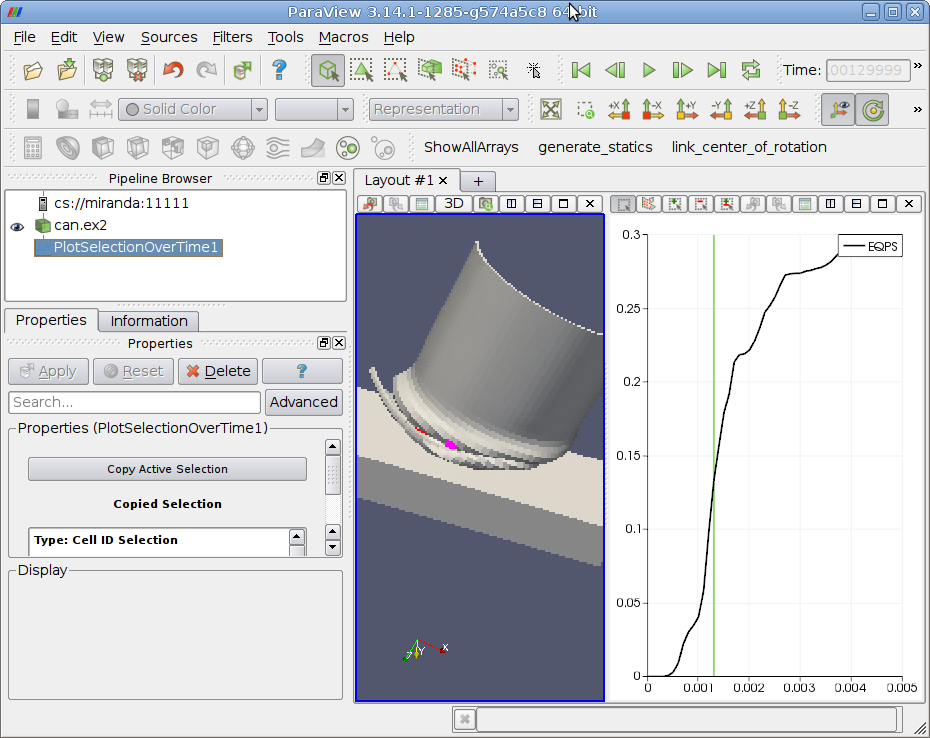Advance to the next frame
Image resolution: width=930 pixels, height=738 pixels.
click(683, 70)
